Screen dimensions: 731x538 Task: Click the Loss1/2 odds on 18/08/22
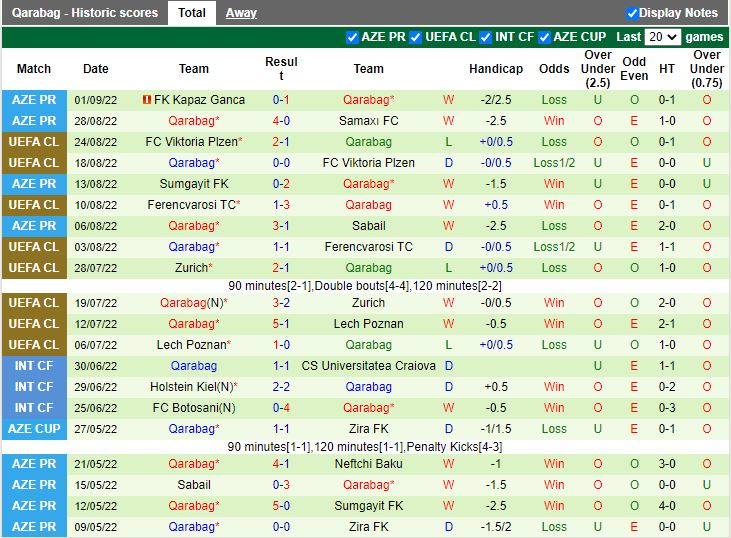point(554,163)
